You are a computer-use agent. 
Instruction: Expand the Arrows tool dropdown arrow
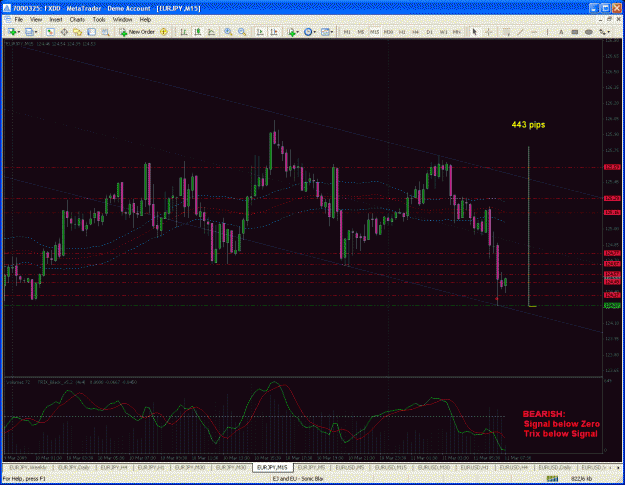609,32
